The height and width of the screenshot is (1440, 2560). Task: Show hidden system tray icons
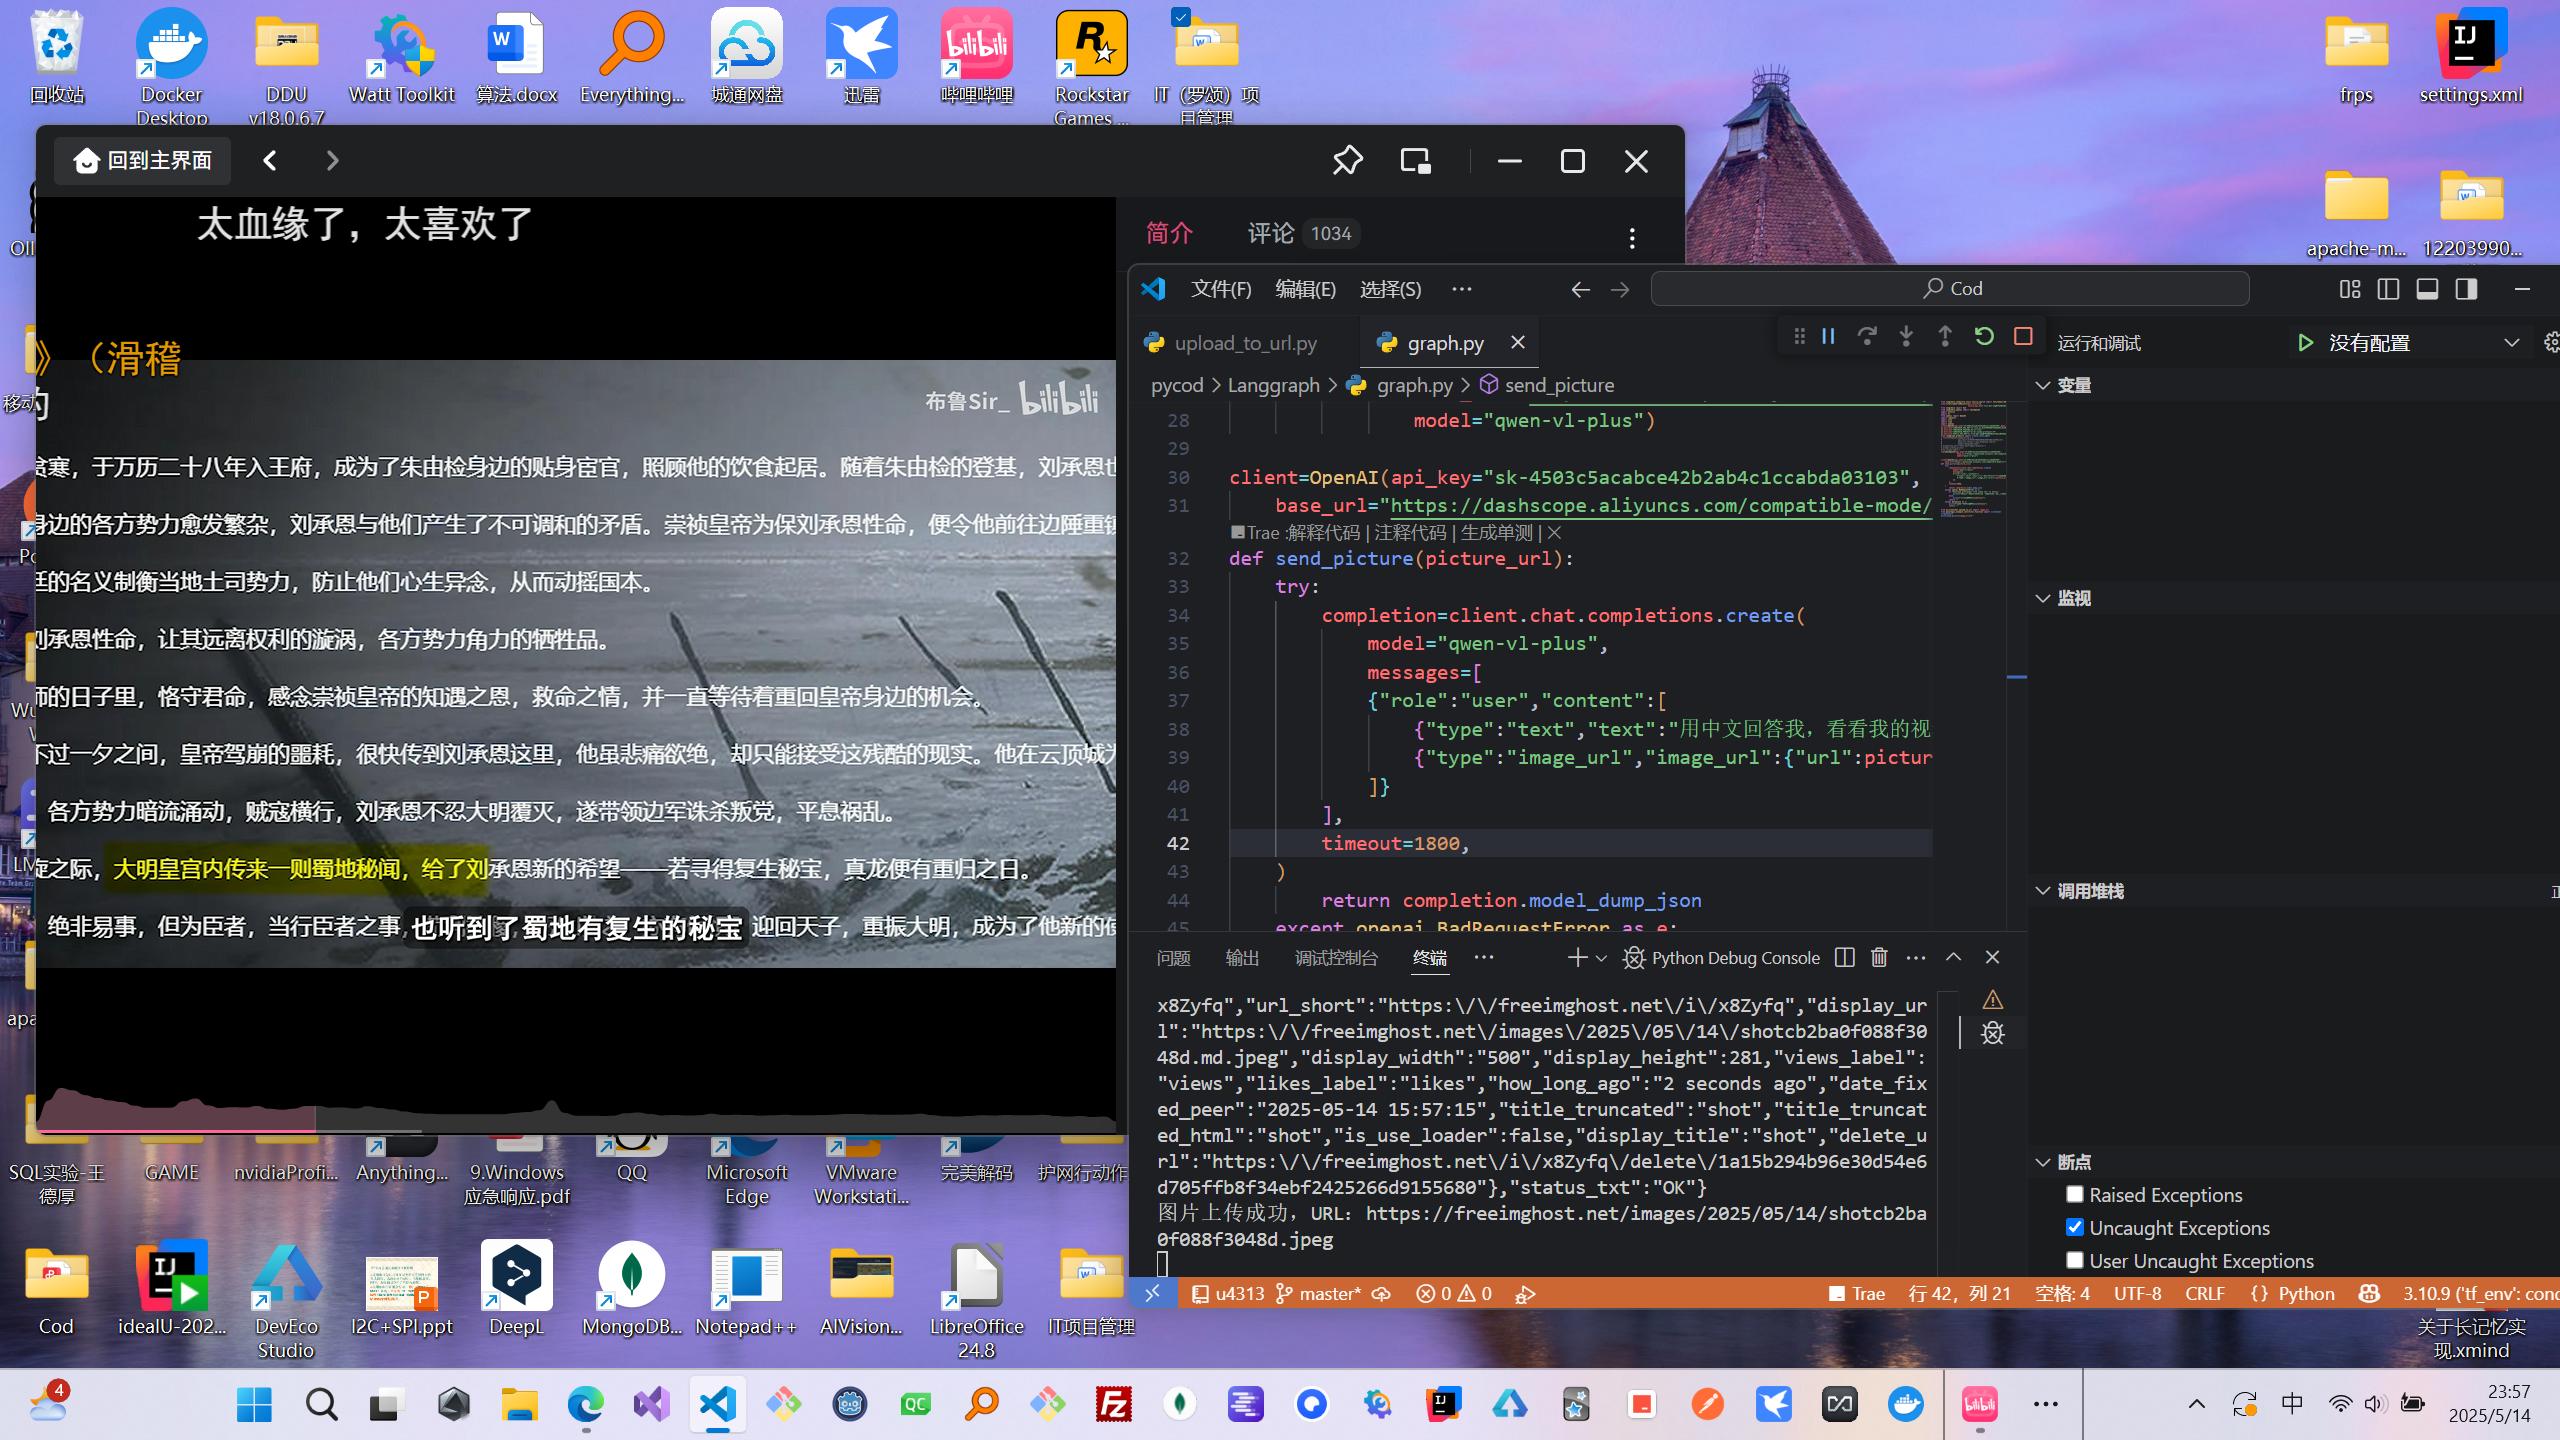[2196, 1405]
